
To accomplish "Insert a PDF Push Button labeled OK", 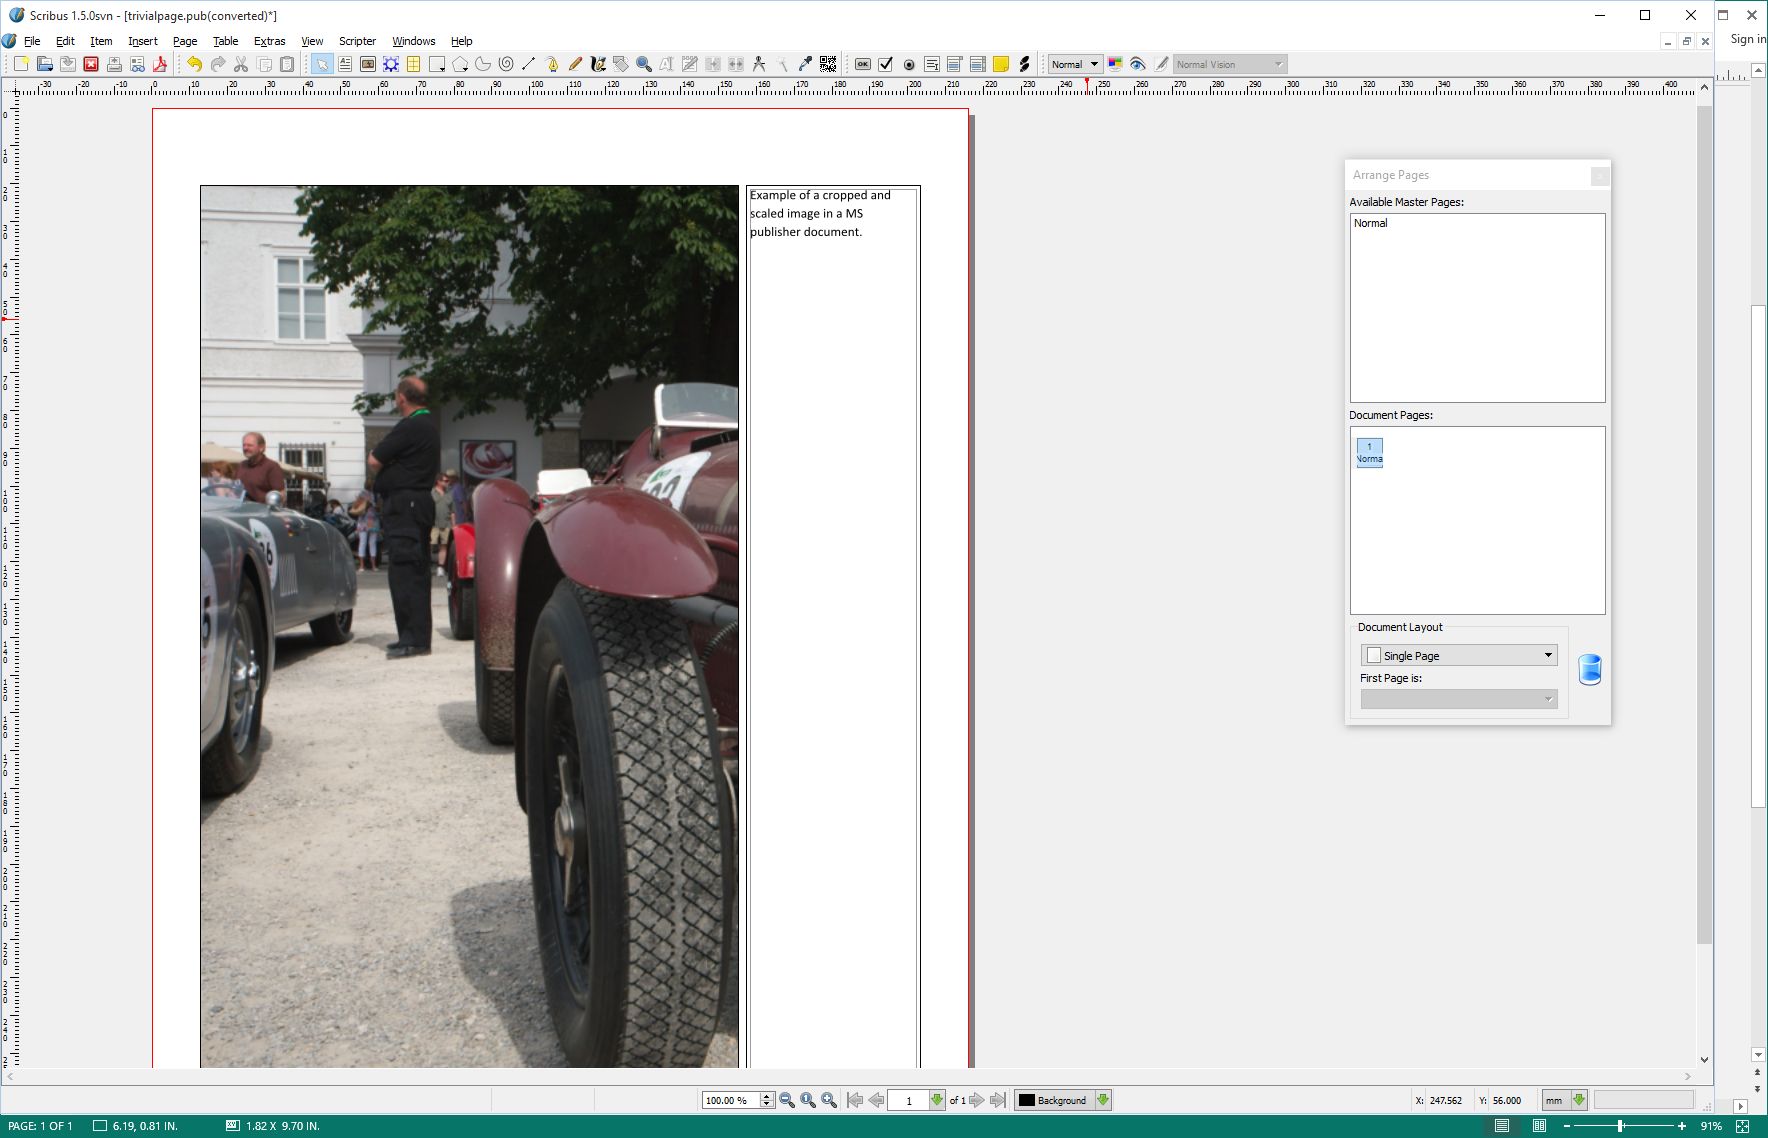I will click(862, 64).
